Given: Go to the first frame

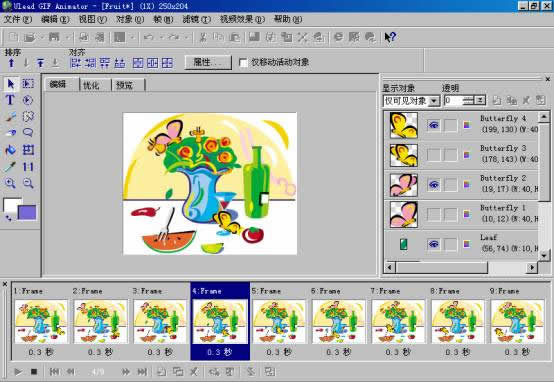Looking at the screenshot, I should click(54, 372).
